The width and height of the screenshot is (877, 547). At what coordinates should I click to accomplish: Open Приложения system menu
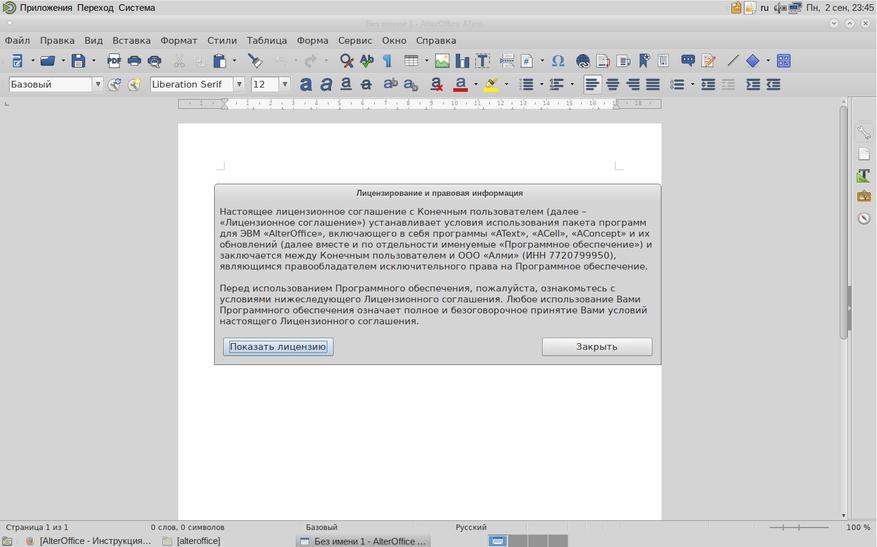46,8
